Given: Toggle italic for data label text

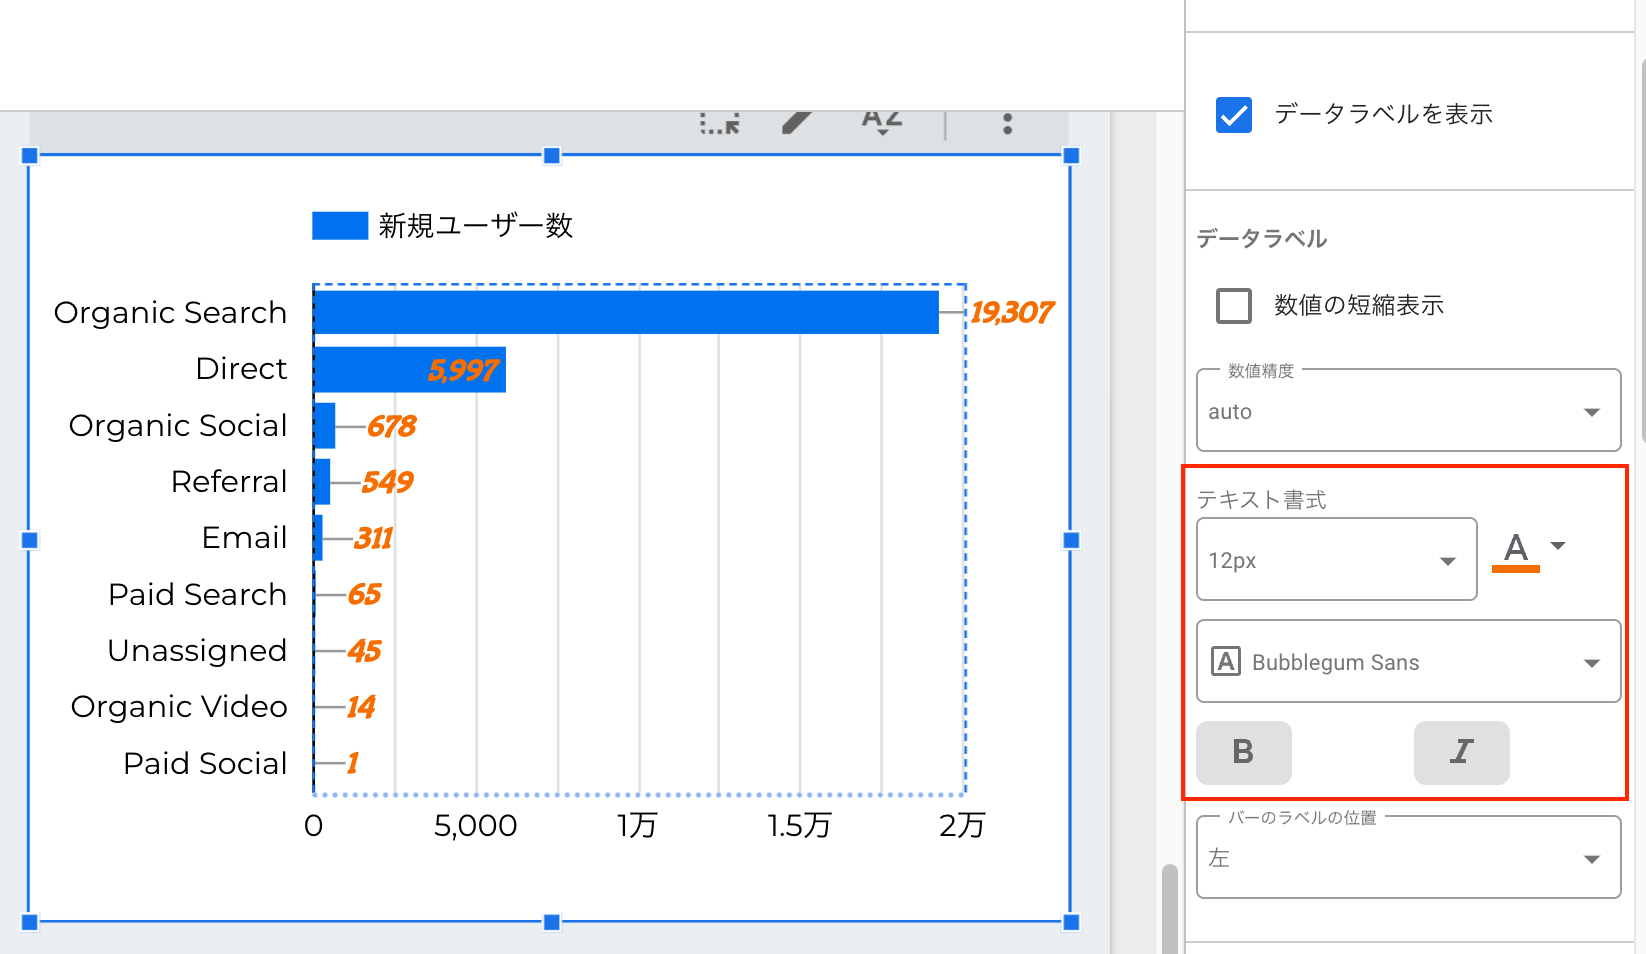Looking at the screenshot, I should (x=1461, y=752).
